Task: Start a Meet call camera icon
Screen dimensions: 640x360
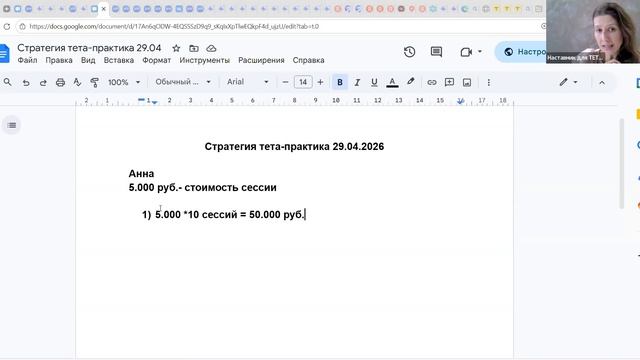Action: pos(466,52)
